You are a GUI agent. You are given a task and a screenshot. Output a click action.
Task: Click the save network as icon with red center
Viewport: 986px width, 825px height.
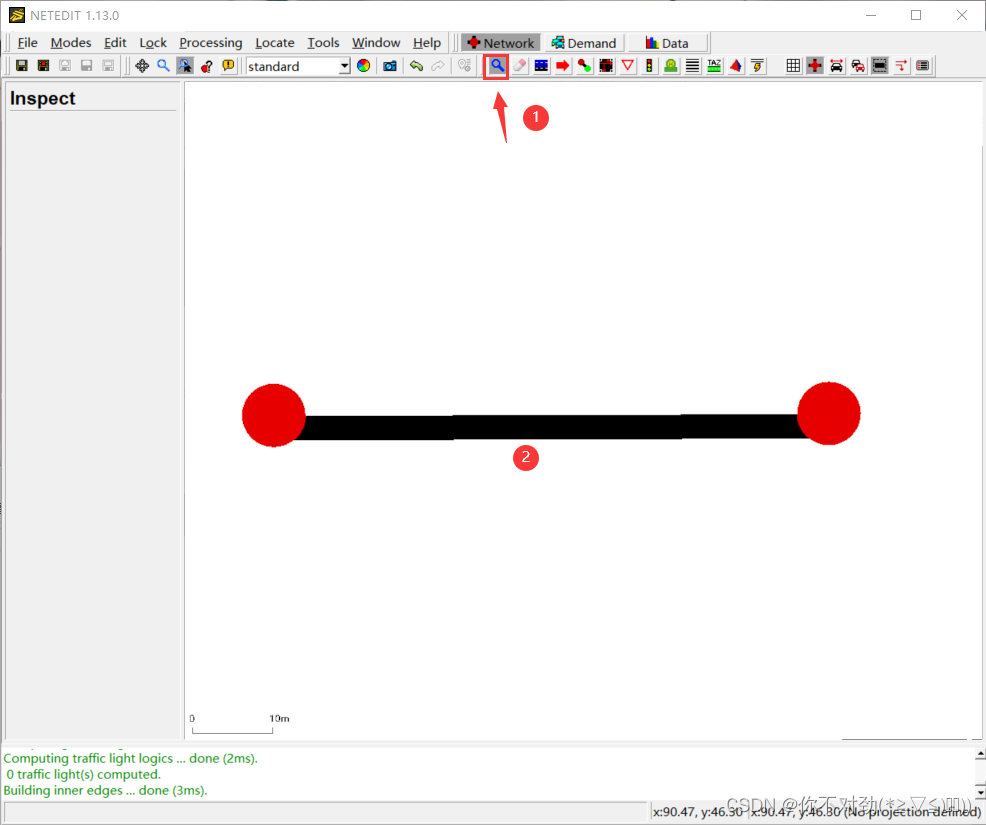43,65
